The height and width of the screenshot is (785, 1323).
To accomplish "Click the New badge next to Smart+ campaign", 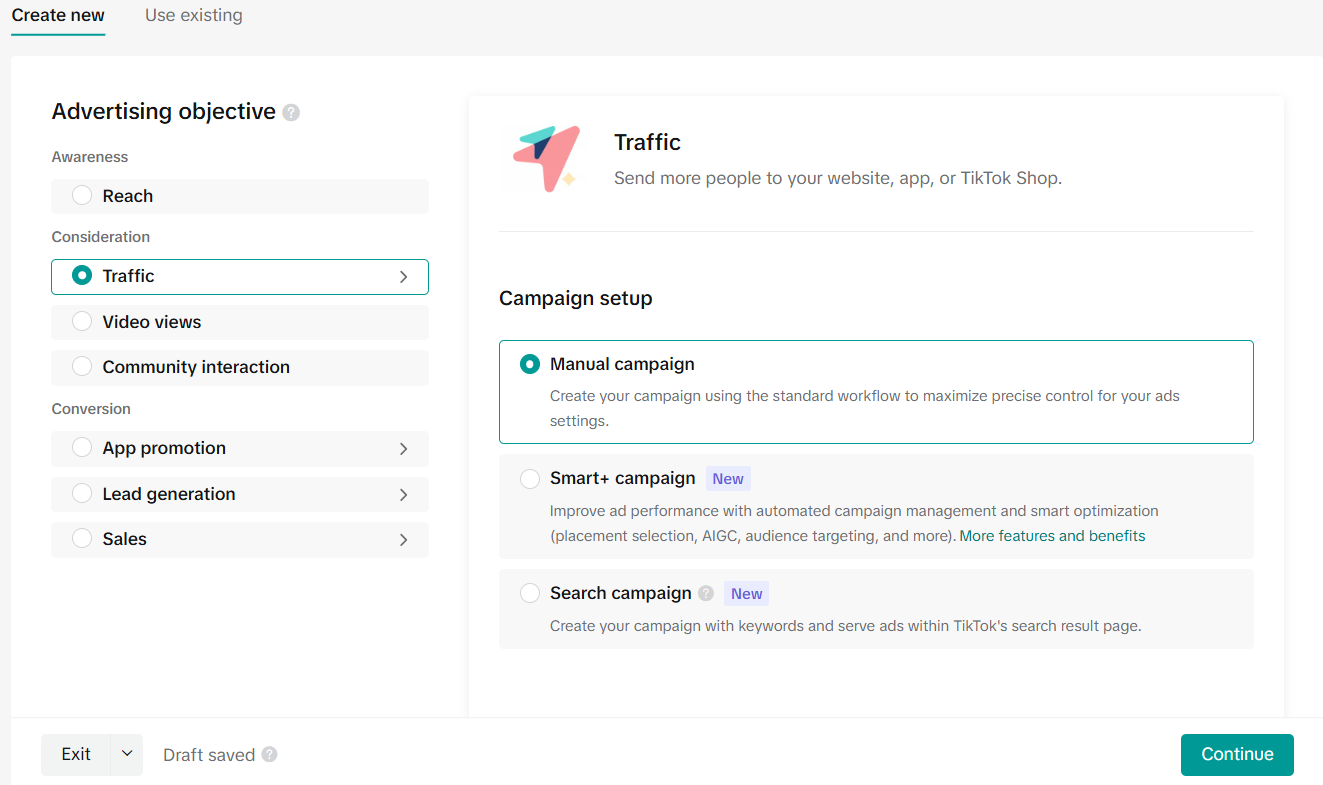I will coord(727,479).
